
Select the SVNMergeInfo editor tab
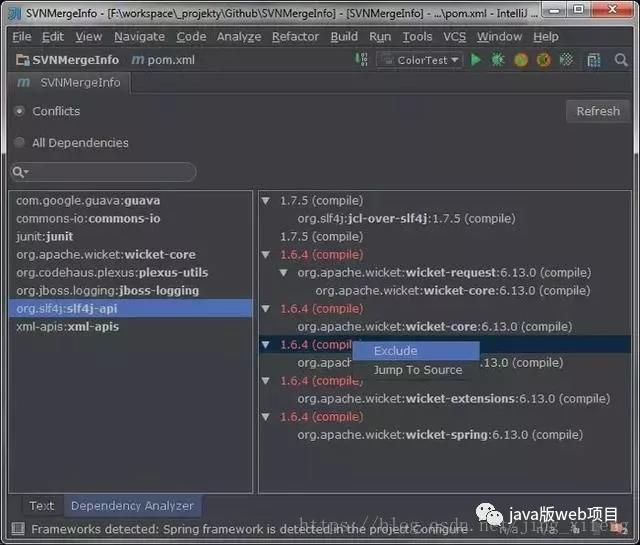point(69,83)
